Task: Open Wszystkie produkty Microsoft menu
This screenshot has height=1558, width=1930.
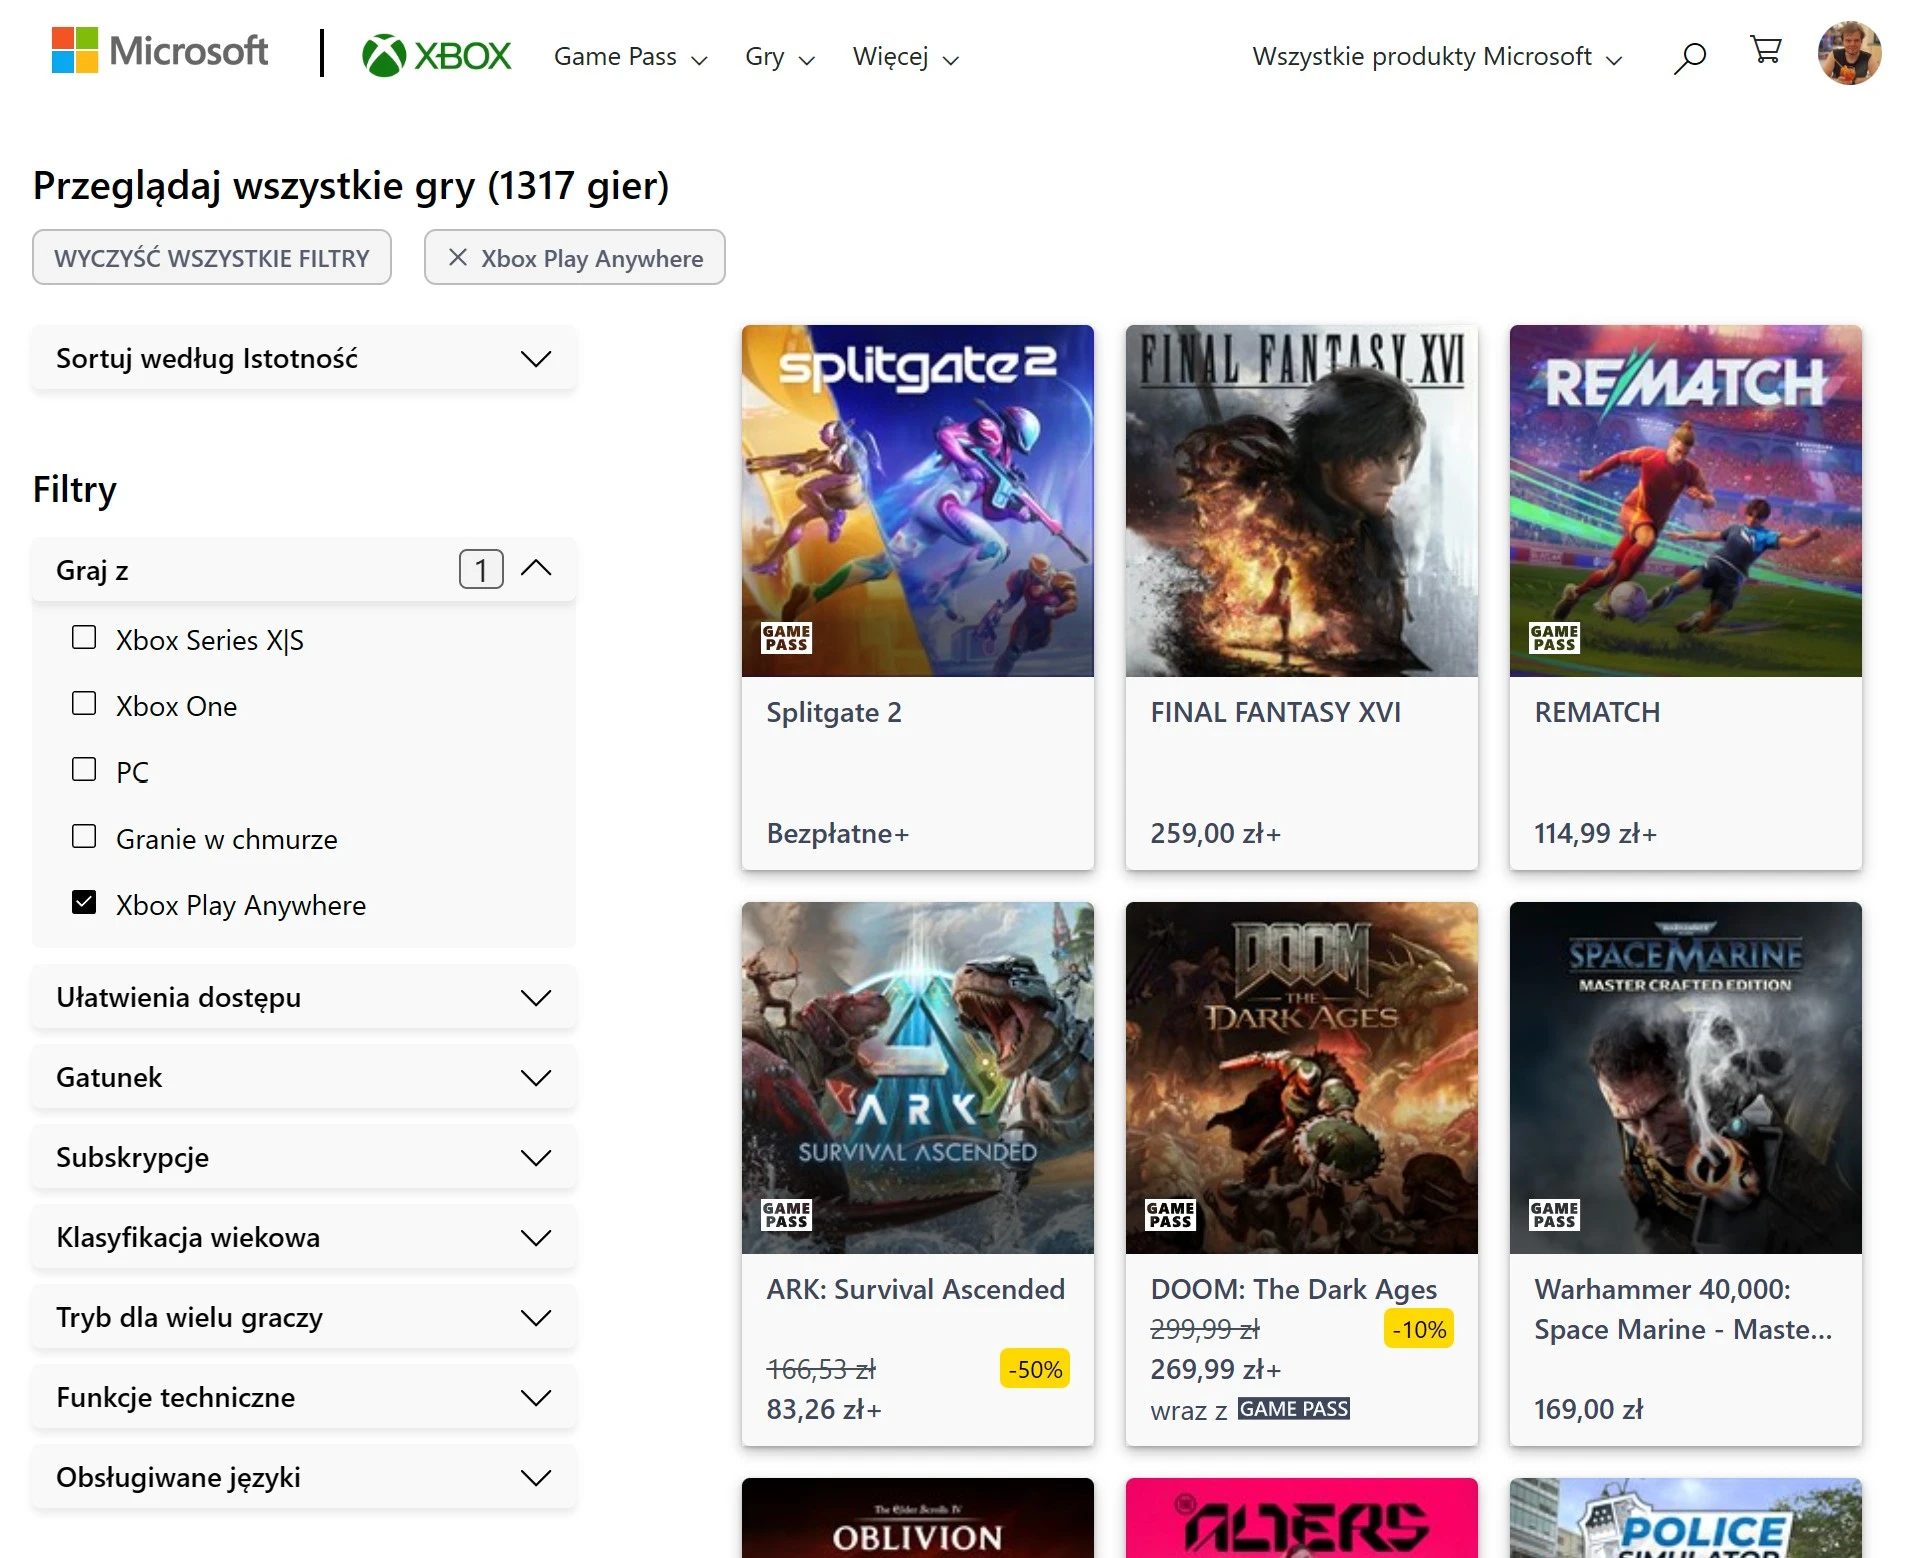Action: [1437, 57]
